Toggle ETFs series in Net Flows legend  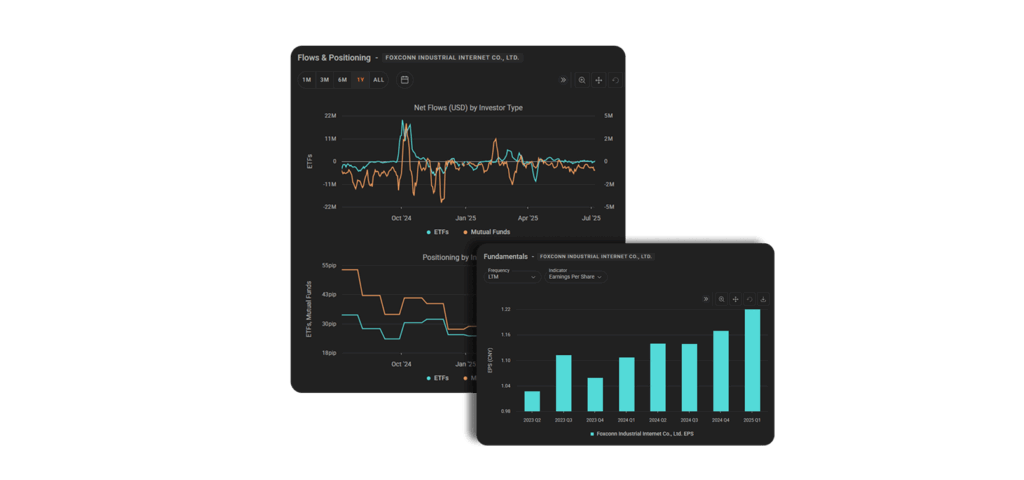pos(437,232)
